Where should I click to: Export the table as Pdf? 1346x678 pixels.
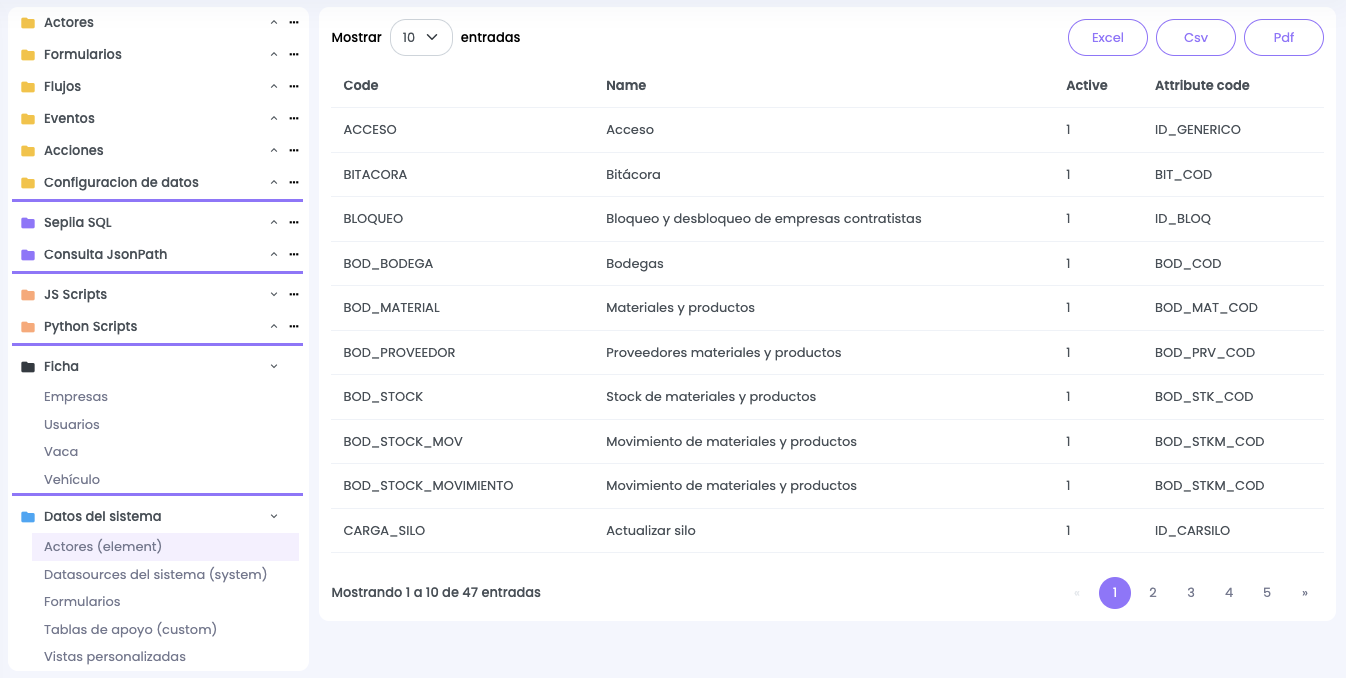tap(1284, 37)
